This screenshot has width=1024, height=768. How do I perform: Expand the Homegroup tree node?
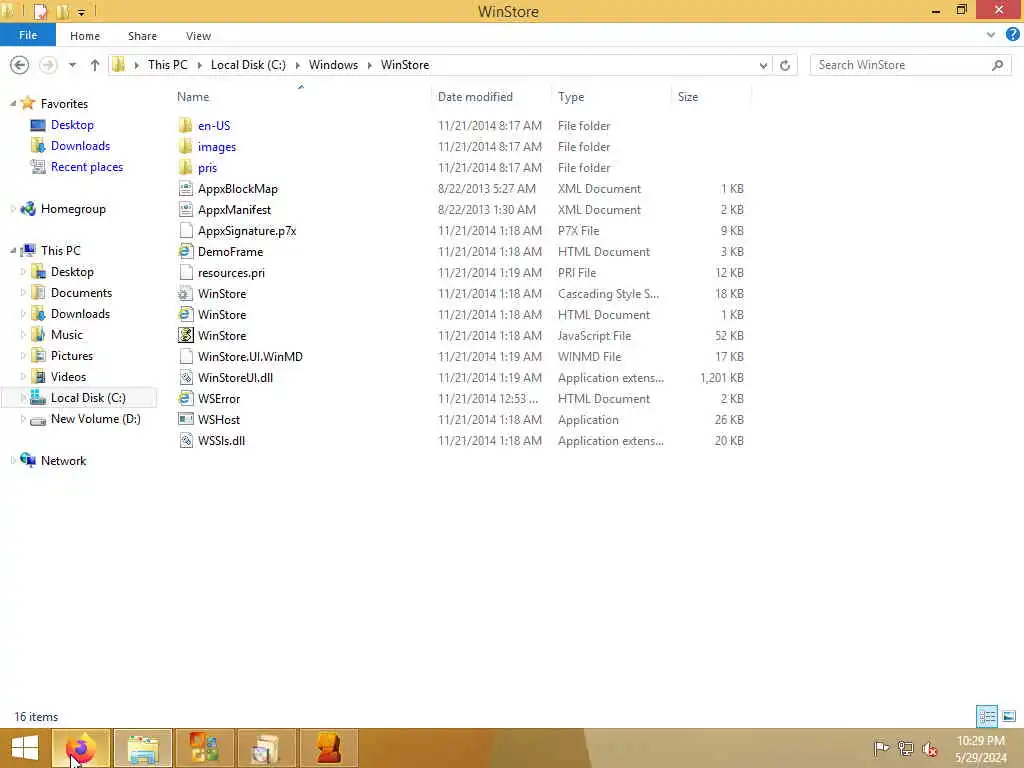(x=13, y=208)
